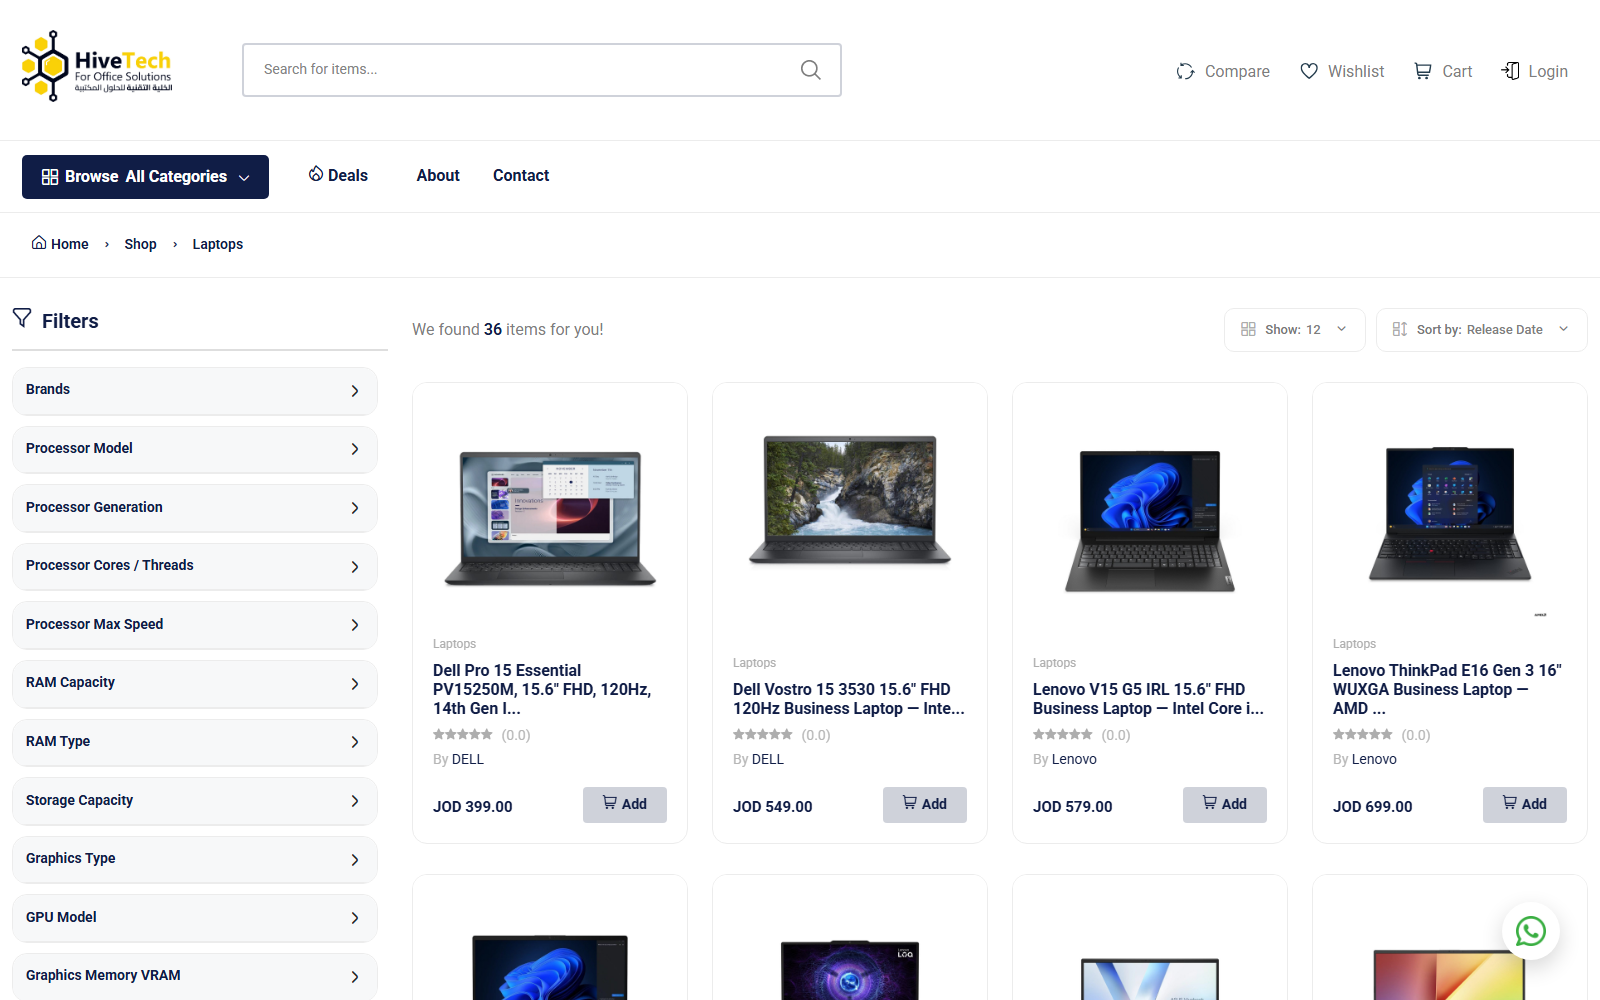Click the Login door icon
Image resolution: width=1600 pixels, height=1000 pixels.
(1511, 71)
